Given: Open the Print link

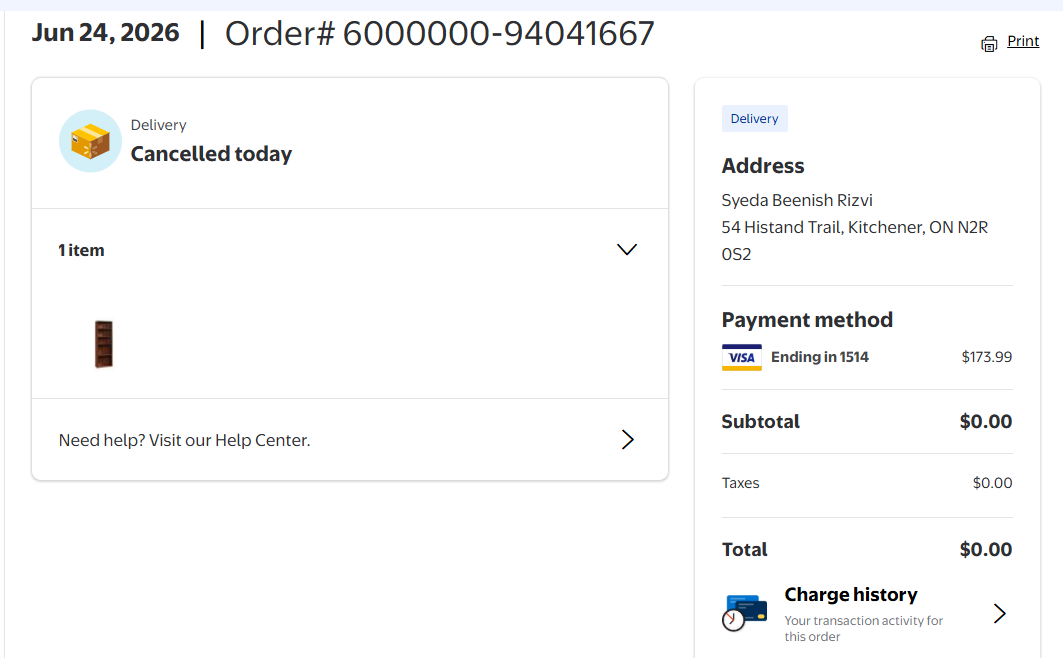Looking at the screenshot, I should (1023, 41).
